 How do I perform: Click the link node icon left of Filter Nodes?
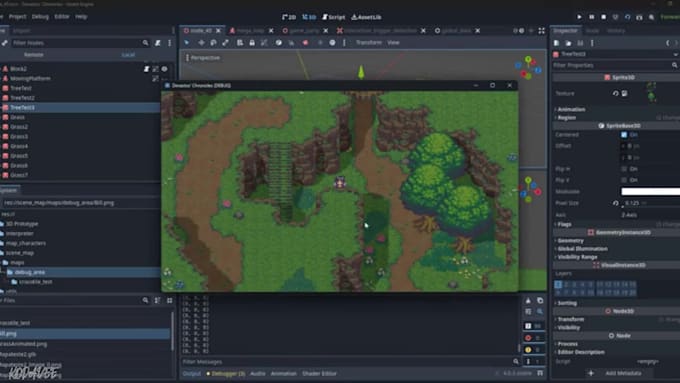[x=4, y=43]
